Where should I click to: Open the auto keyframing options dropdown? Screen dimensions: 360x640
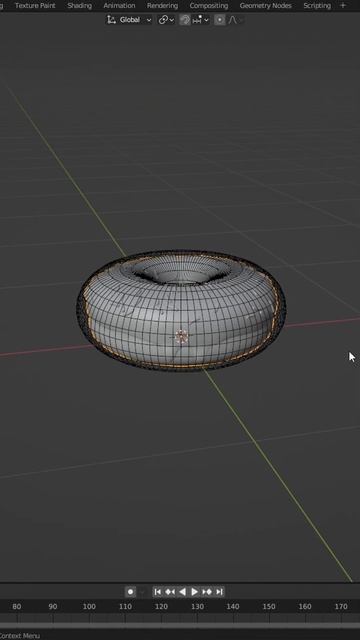[x=142, y=592]
